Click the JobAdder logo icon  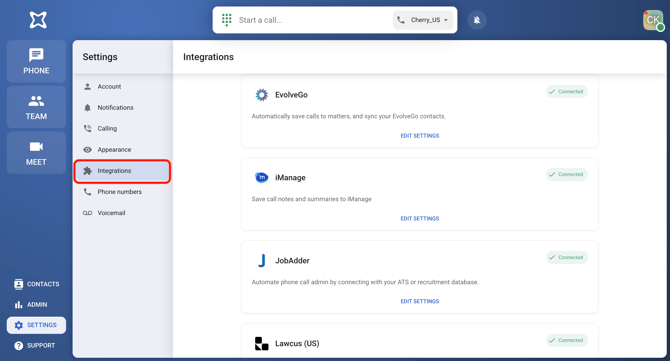pos(262,260)
